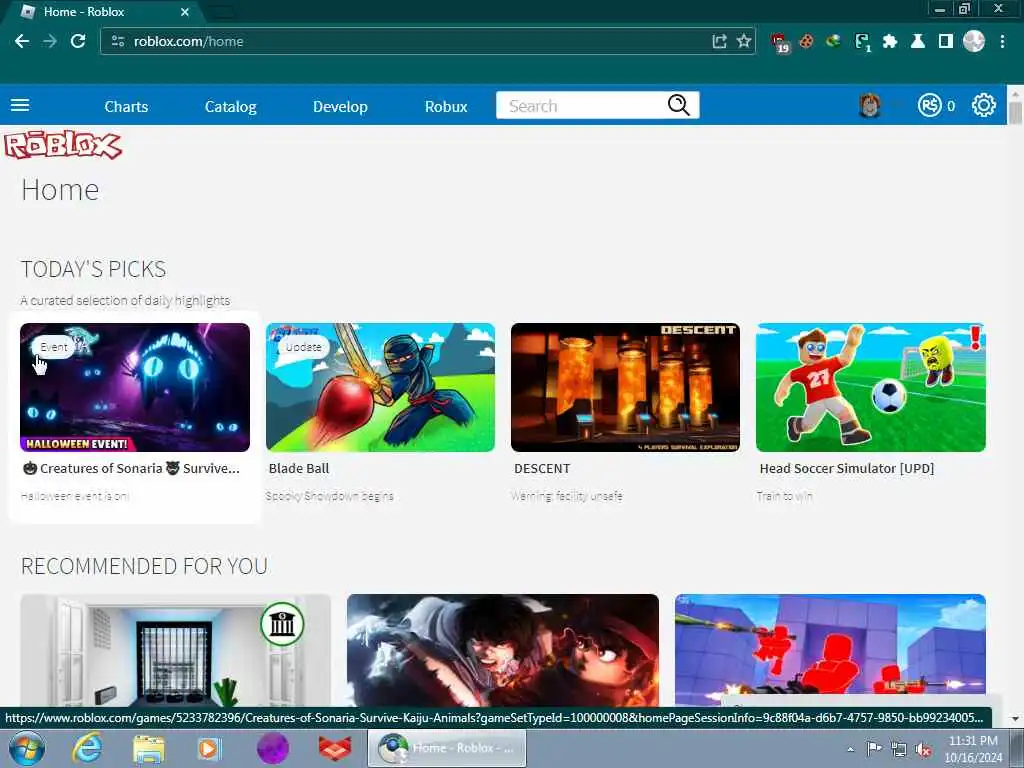Click the red fox taskbar app icon
The image size is (1024, 768).
pyautogui.click(x=334, y=748)
